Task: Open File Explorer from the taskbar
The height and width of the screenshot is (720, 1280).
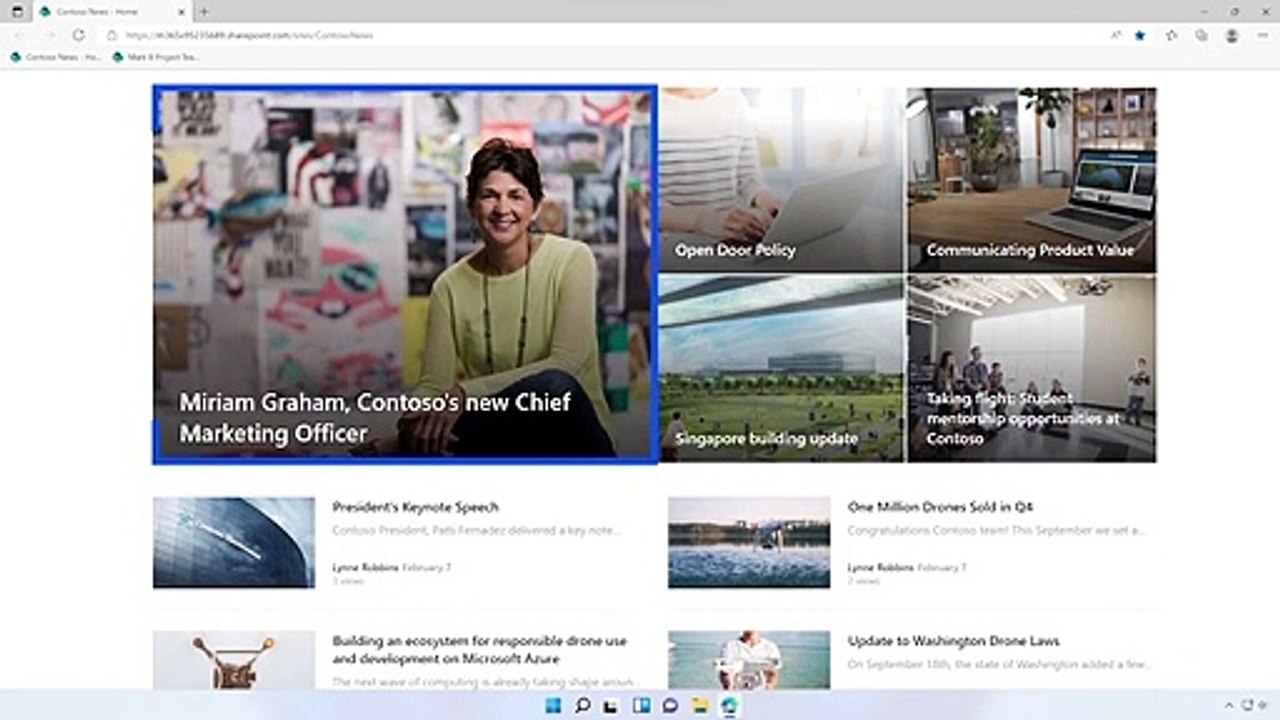Action: 700,706
